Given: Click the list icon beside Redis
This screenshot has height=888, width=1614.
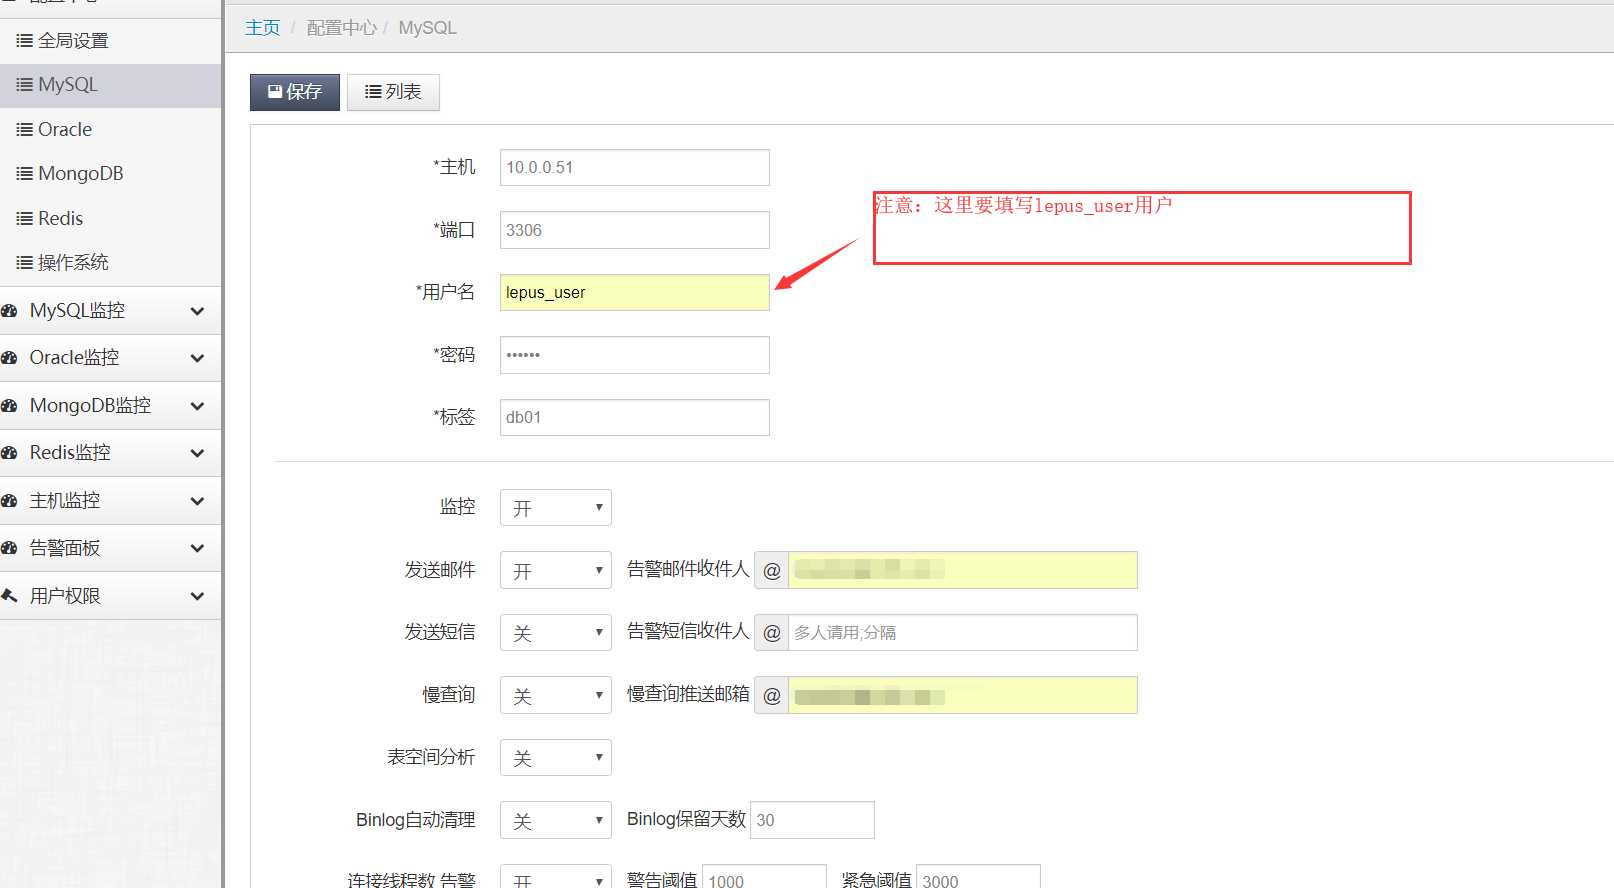Looking at the screenshot, I should click(x=24, y=218).
